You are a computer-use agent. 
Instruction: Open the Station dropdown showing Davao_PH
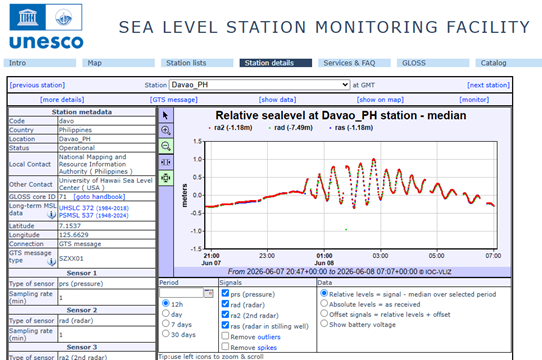click(259, 85)
